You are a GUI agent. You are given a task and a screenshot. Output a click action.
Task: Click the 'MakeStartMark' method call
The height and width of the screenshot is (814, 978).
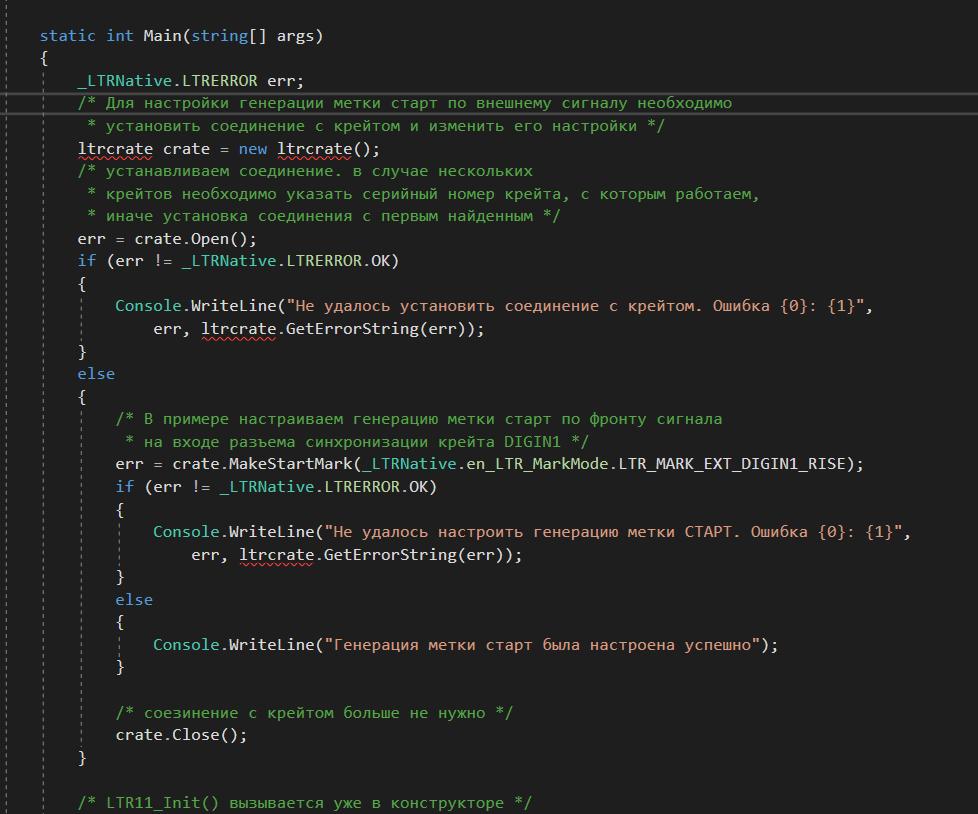pos(291,464)
